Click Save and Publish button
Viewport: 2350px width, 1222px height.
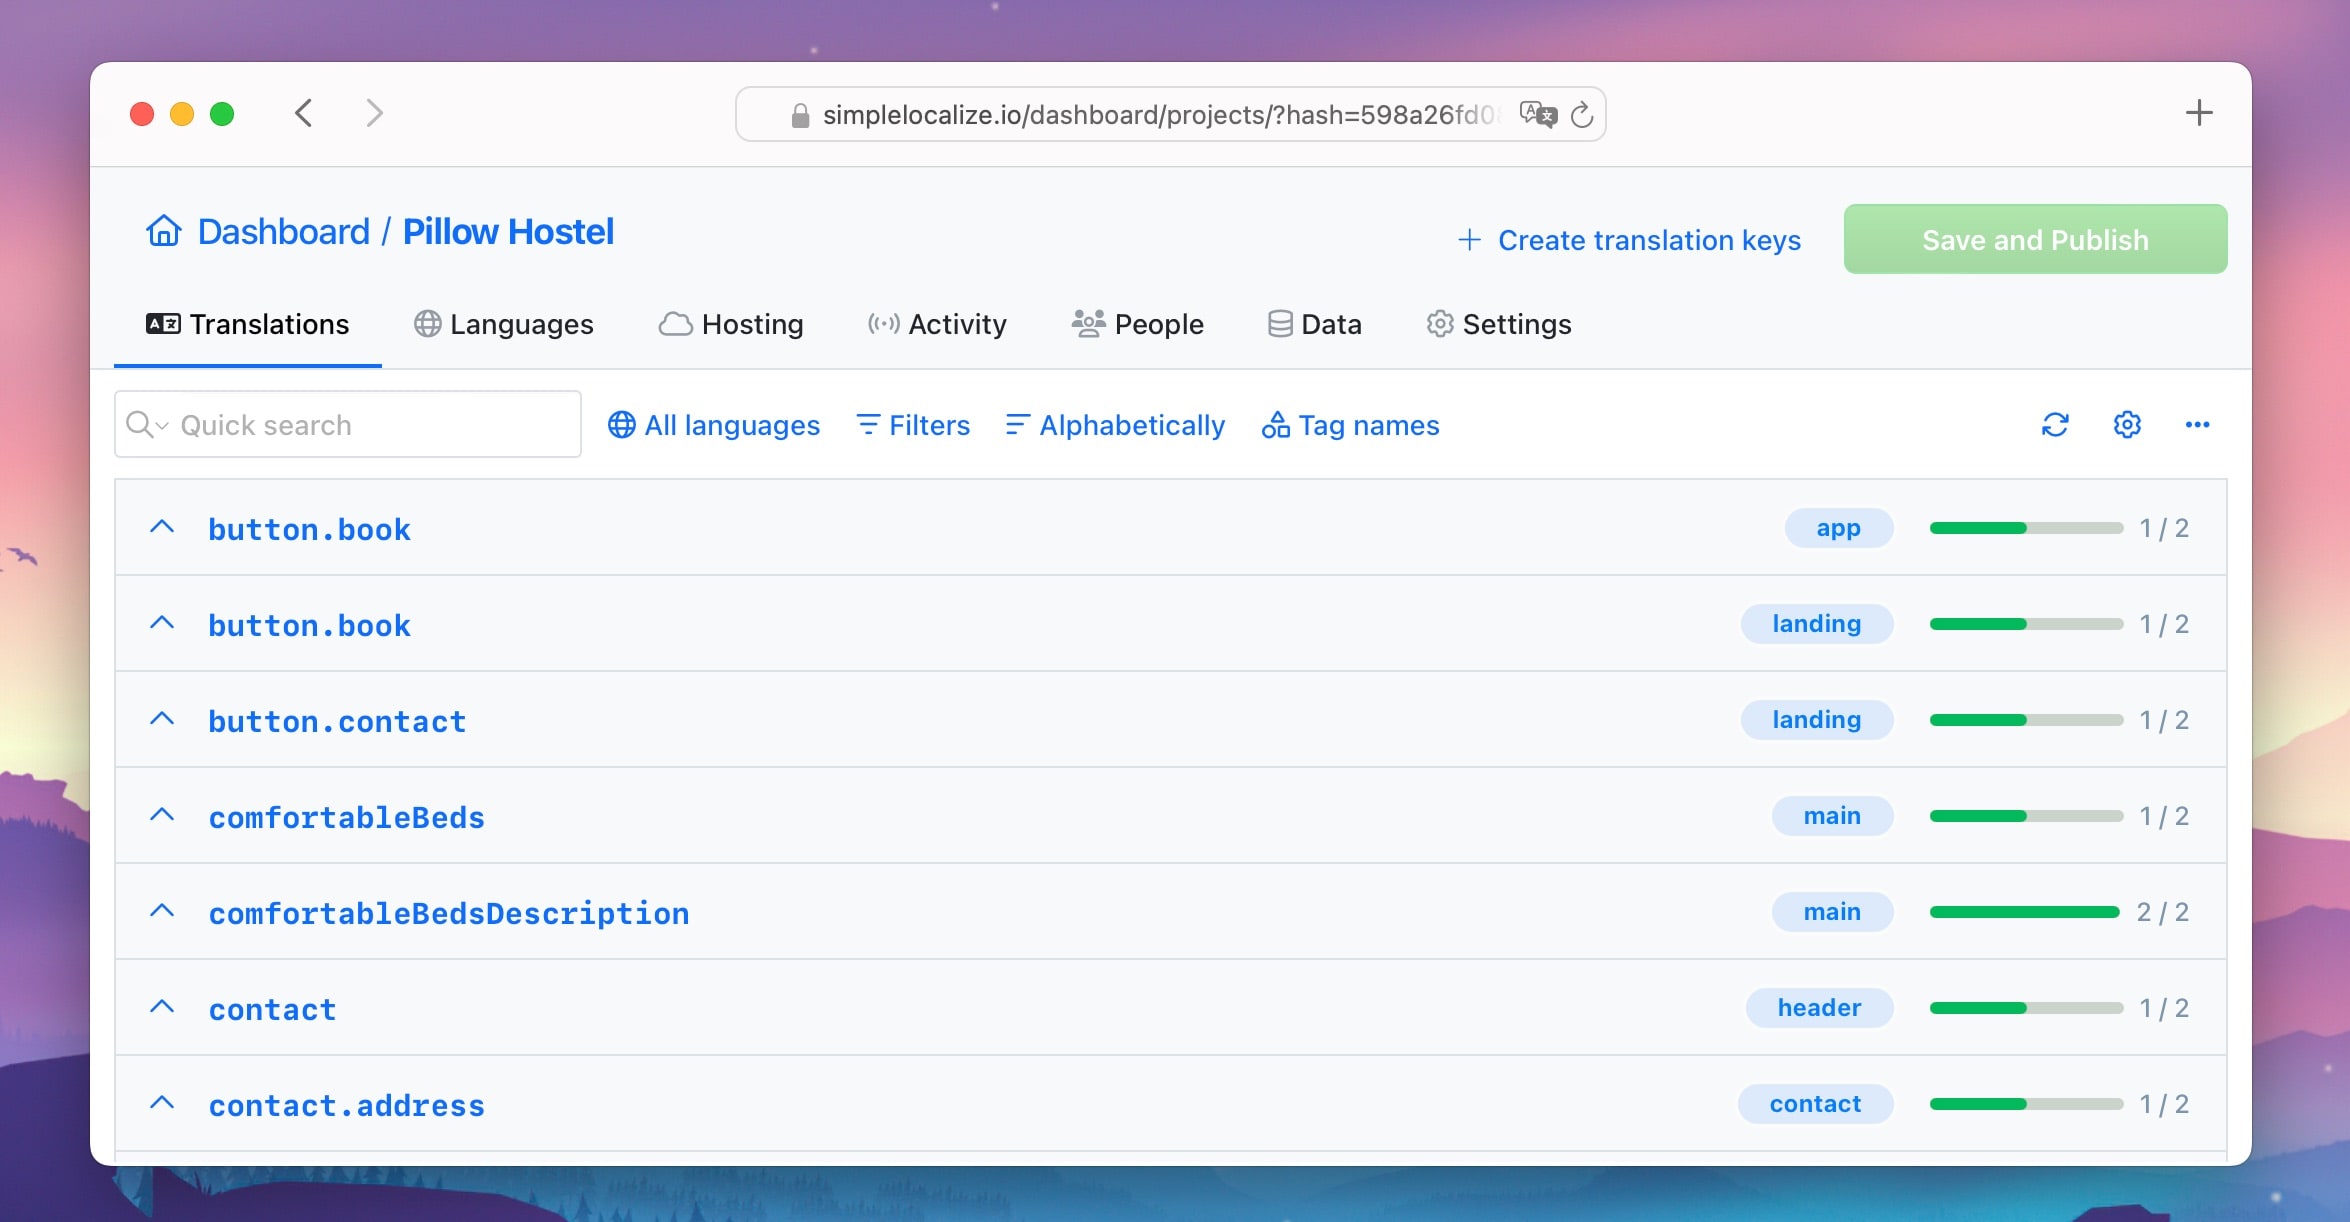(2035, 239)
